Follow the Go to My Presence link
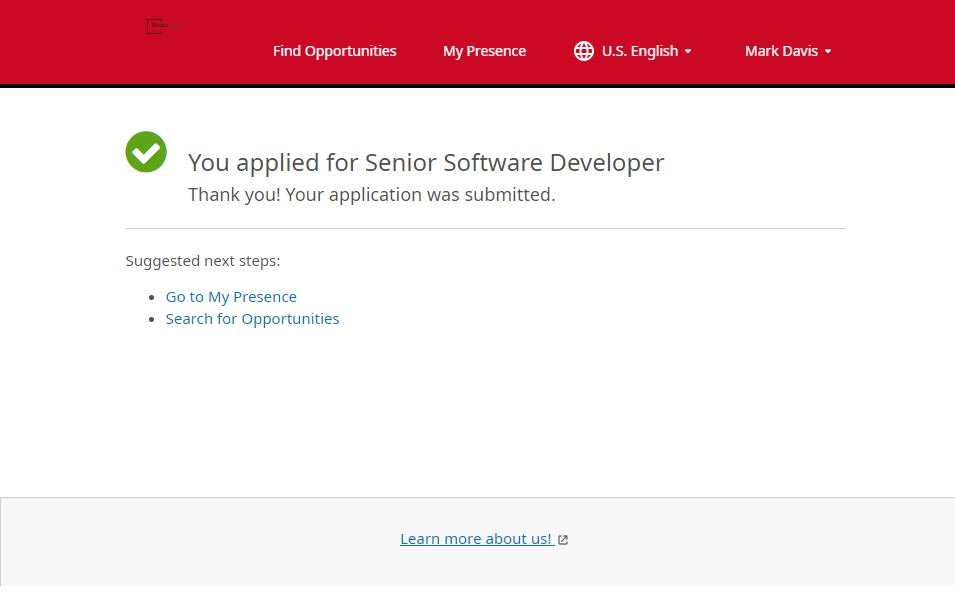The height and width of the screenshot is (608, 955). pos(231,297)
